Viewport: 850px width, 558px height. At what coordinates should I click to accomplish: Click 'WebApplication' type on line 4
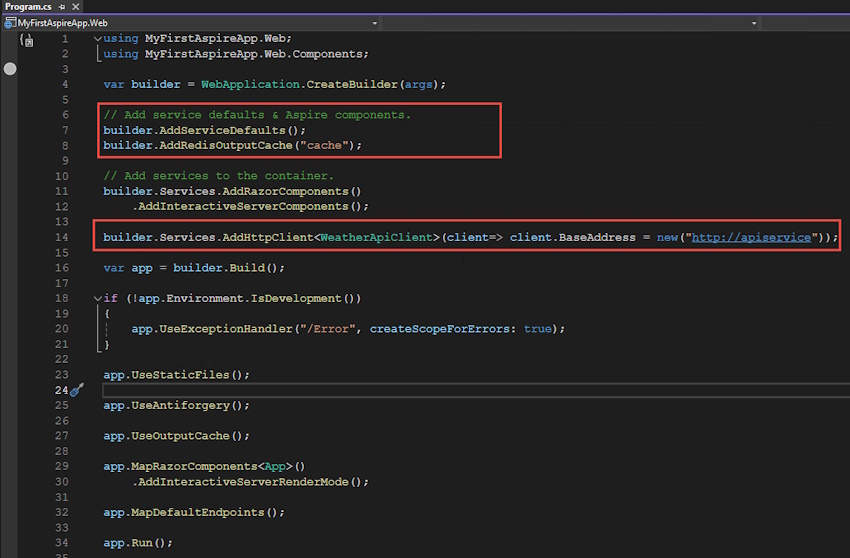250,85
